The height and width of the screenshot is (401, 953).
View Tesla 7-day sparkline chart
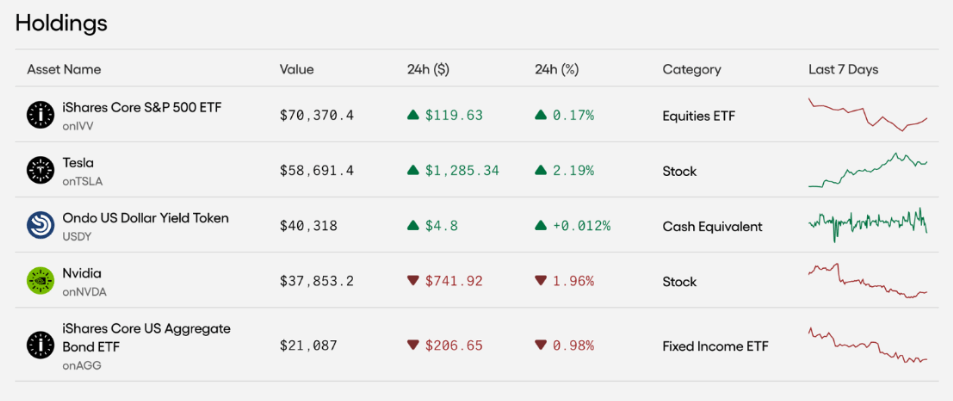coord(867,170)
